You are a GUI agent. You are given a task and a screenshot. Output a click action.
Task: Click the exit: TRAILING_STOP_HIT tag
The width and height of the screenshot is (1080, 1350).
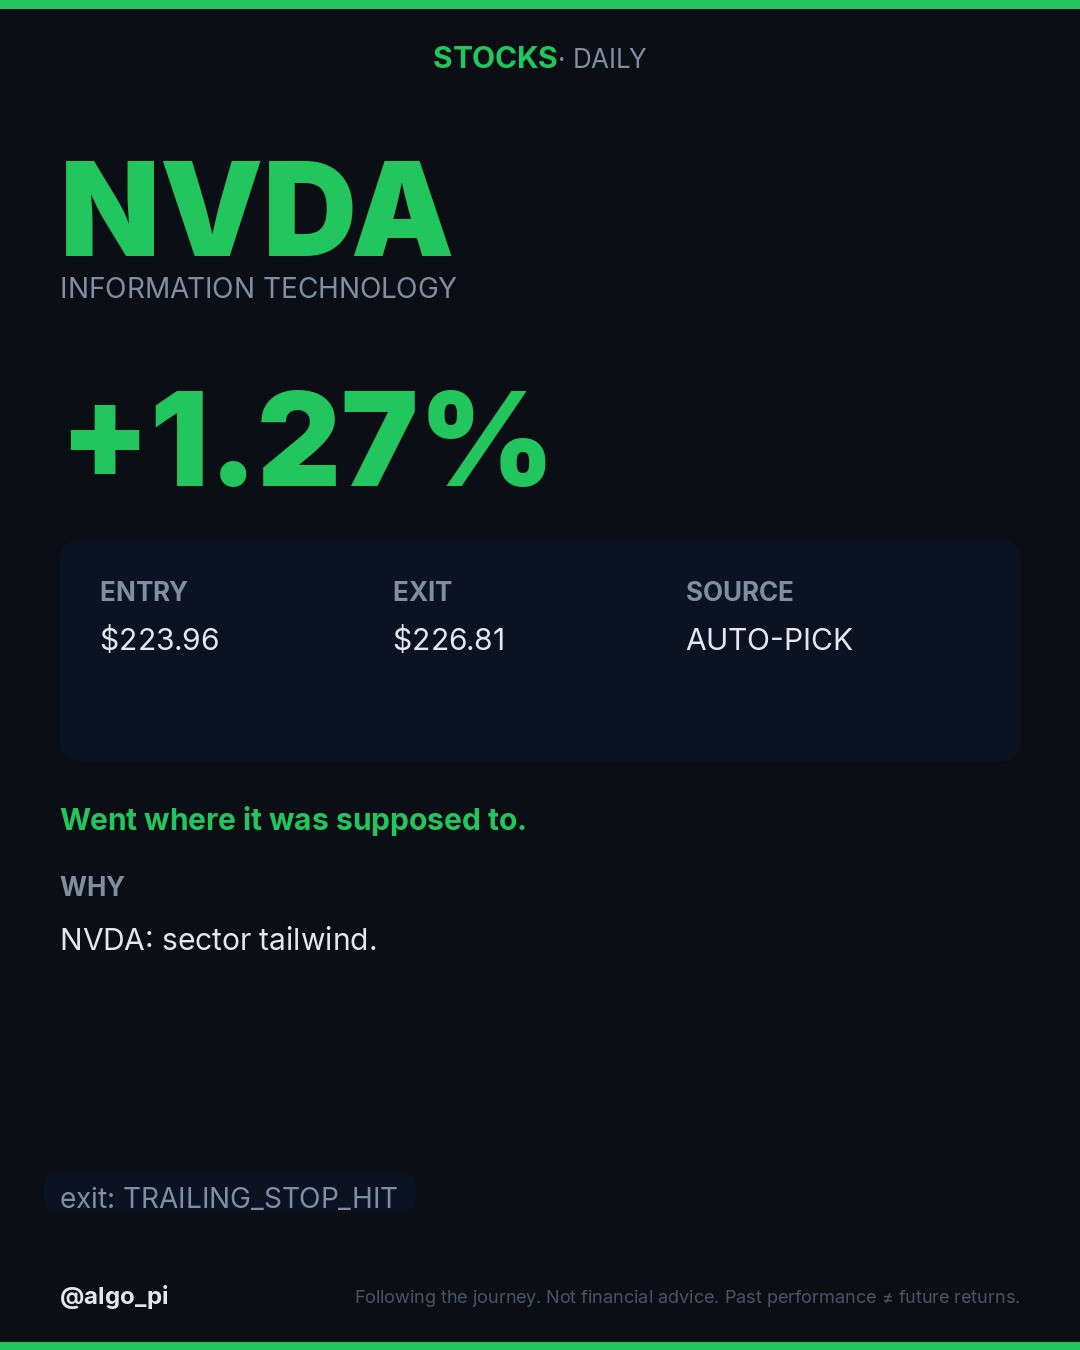pyautogui.click(x=229, y=1197)
